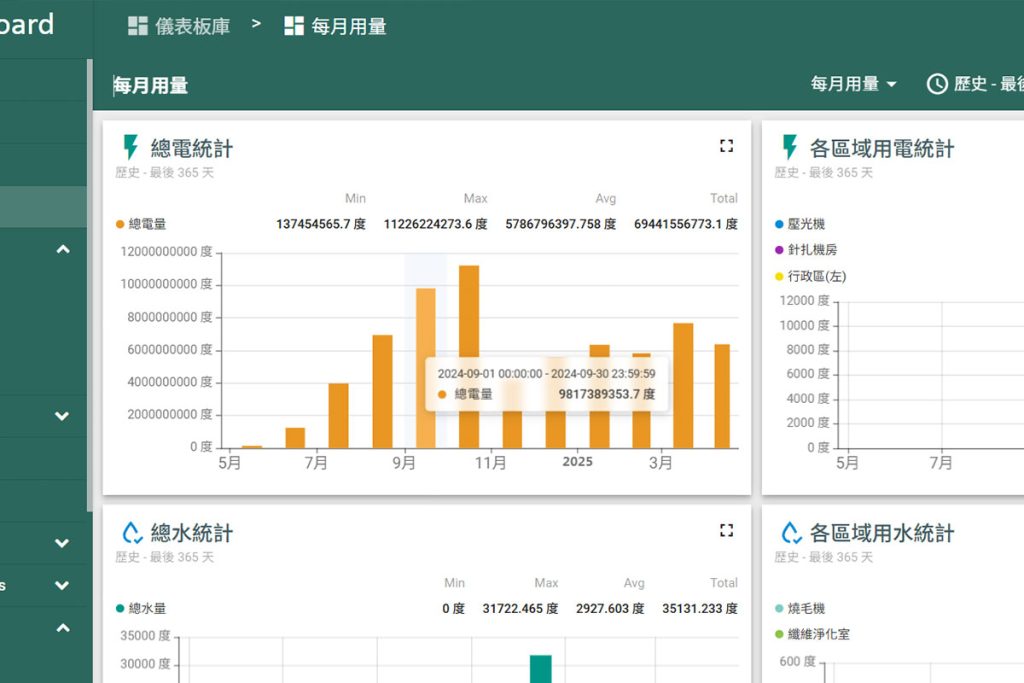Image resolution: width=1024 pixels, height=683 pixels.
Task: Click lightning icon of 各區域用電統計
Action: pyautogui.click(x=790, y=148)
